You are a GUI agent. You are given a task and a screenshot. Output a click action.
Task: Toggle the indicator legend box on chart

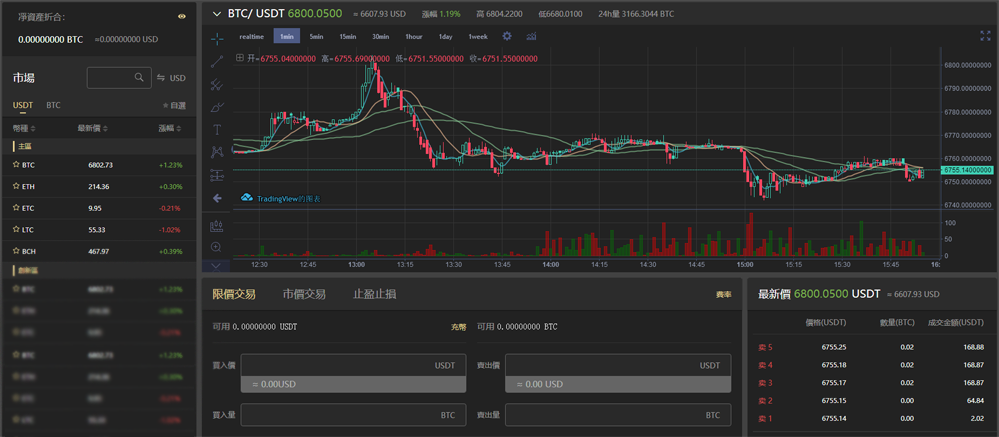click(240, 58)
